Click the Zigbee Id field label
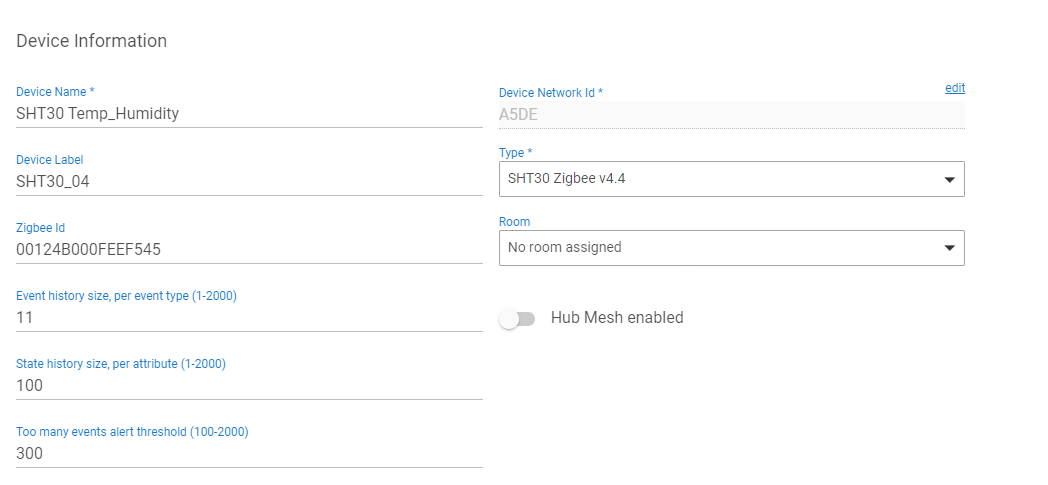The image size is (1048, 485). (x=40, y=228)
